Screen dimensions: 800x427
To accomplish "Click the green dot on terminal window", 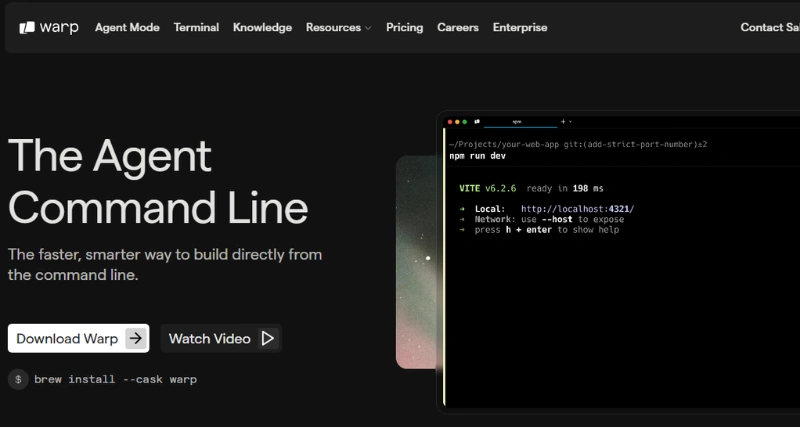I will click(x=463, y=121).
